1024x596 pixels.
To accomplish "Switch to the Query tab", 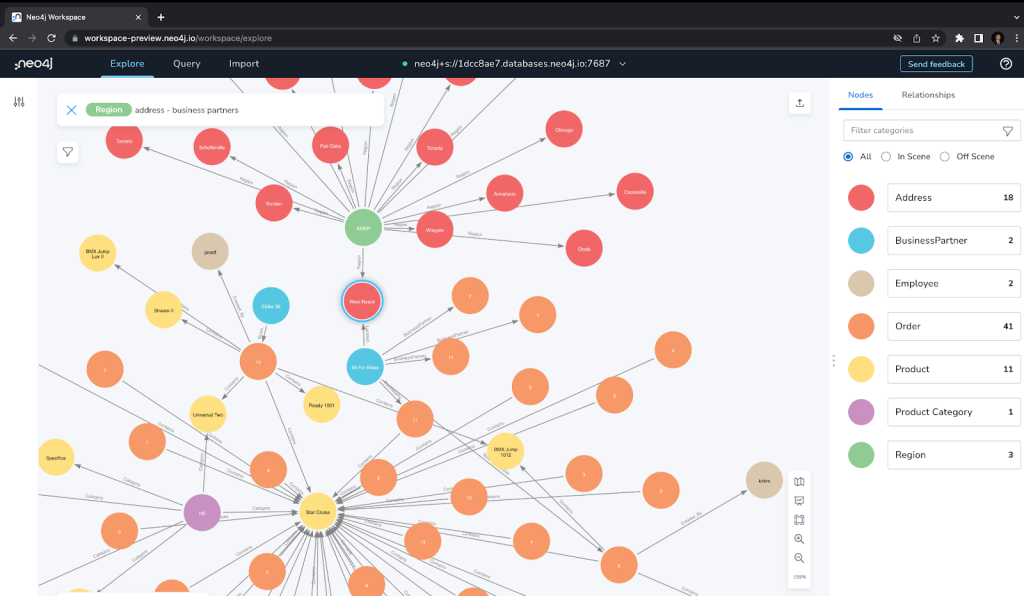I will [x=186, y=63].
